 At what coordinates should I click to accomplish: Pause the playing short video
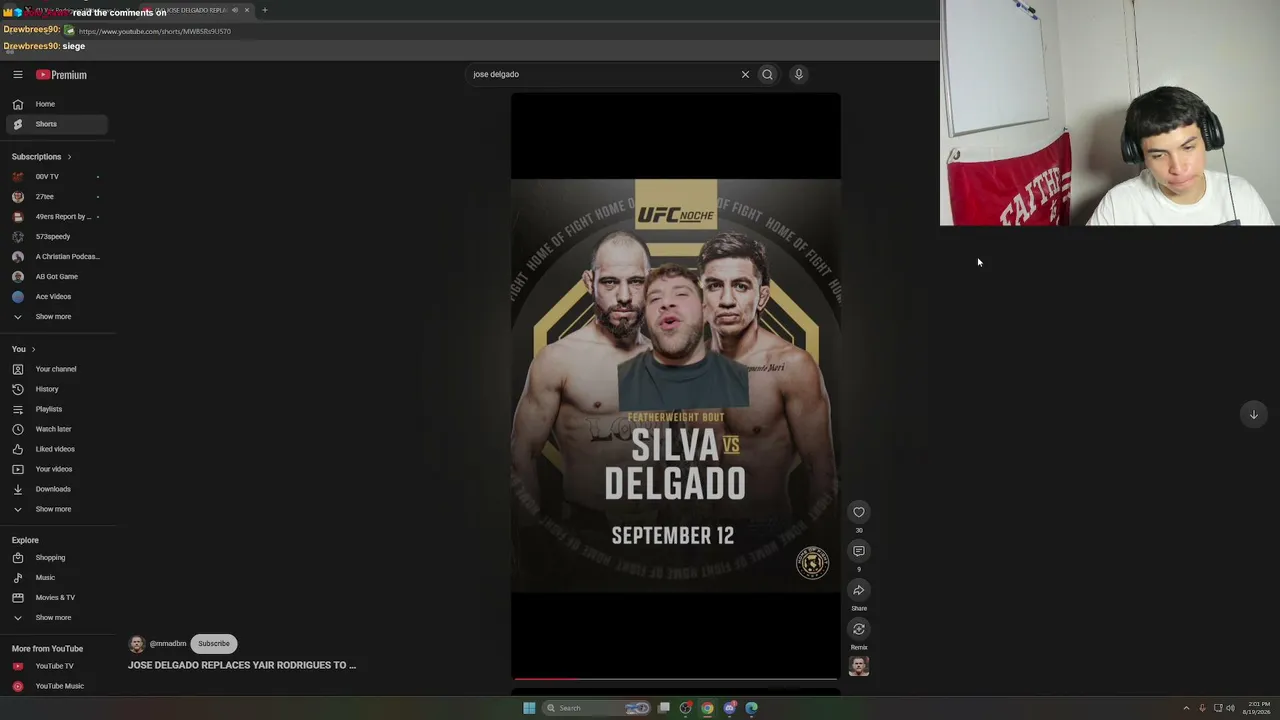click(x=675, y=385)
